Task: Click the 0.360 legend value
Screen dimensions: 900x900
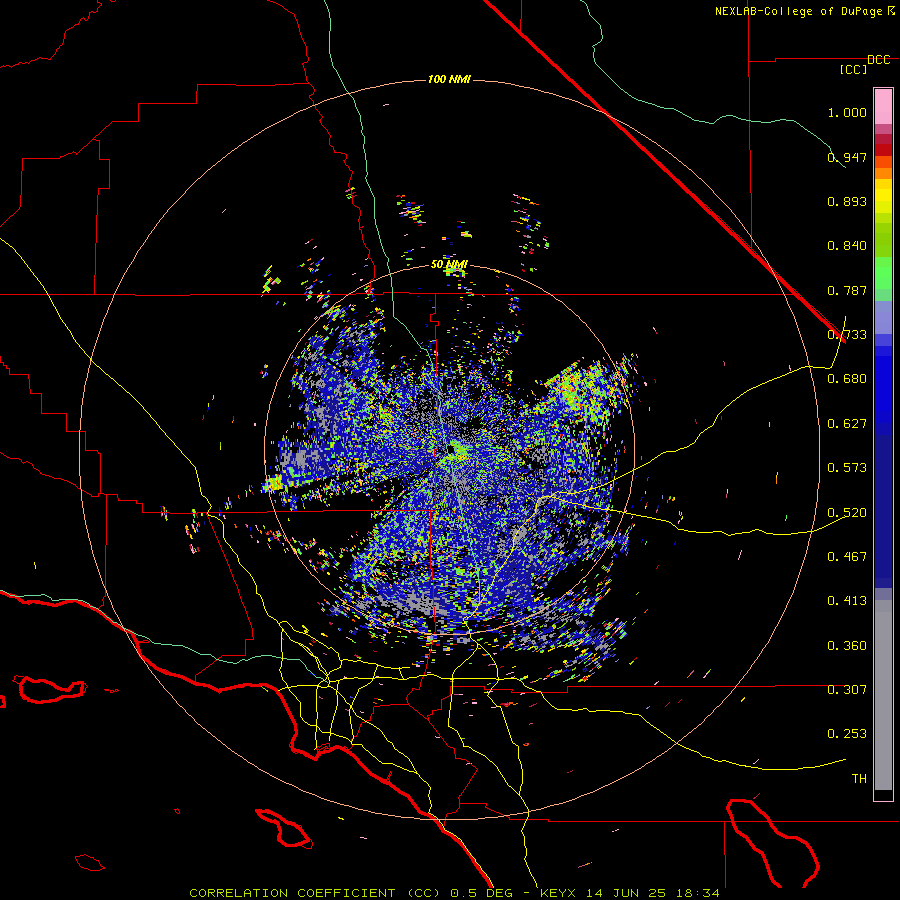Action: [x=847, y=646]
